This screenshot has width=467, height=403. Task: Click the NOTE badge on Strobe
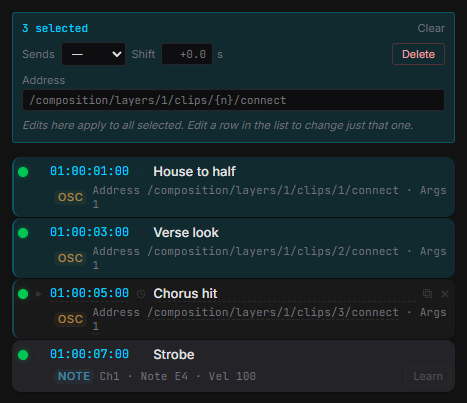tap(74, 376)
